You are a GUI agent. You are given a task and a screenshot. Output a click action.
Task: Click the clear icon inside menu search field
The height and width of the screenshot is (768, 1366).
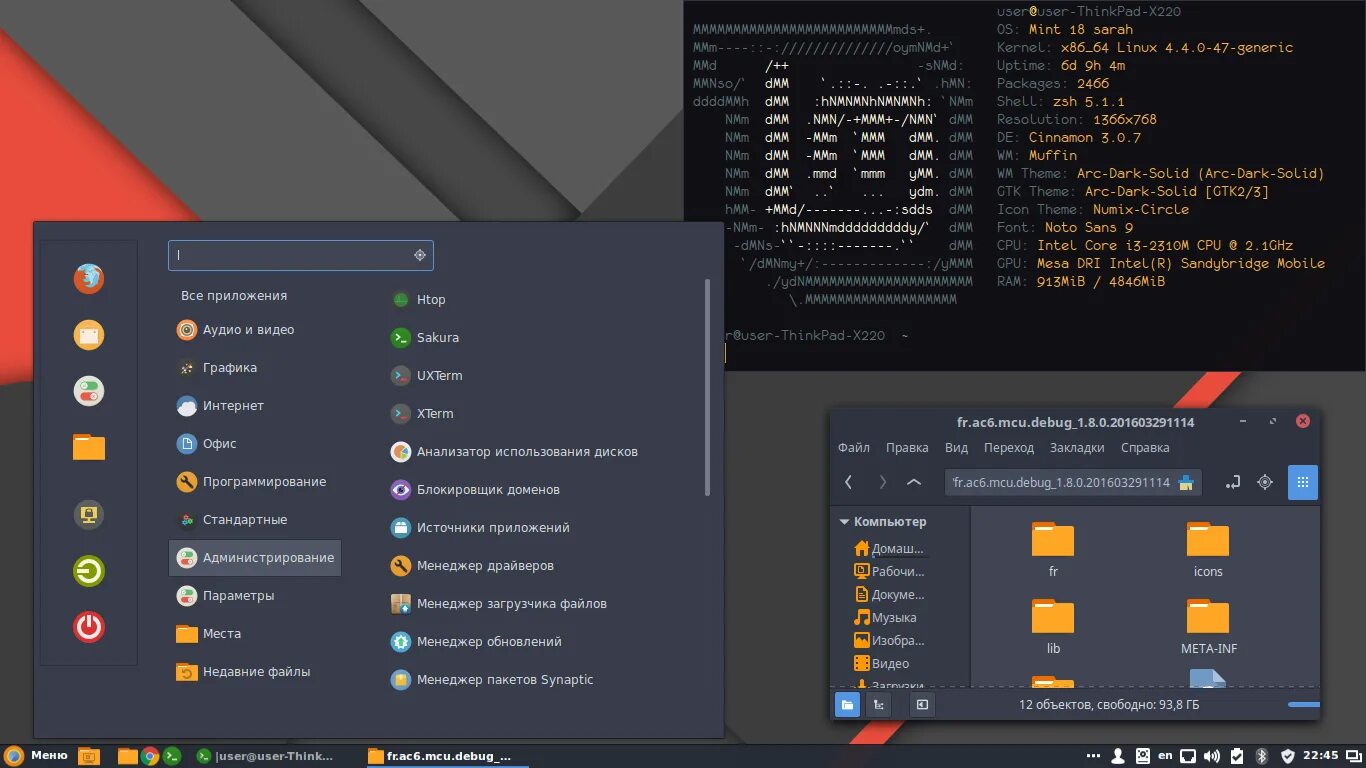(420, 255)
